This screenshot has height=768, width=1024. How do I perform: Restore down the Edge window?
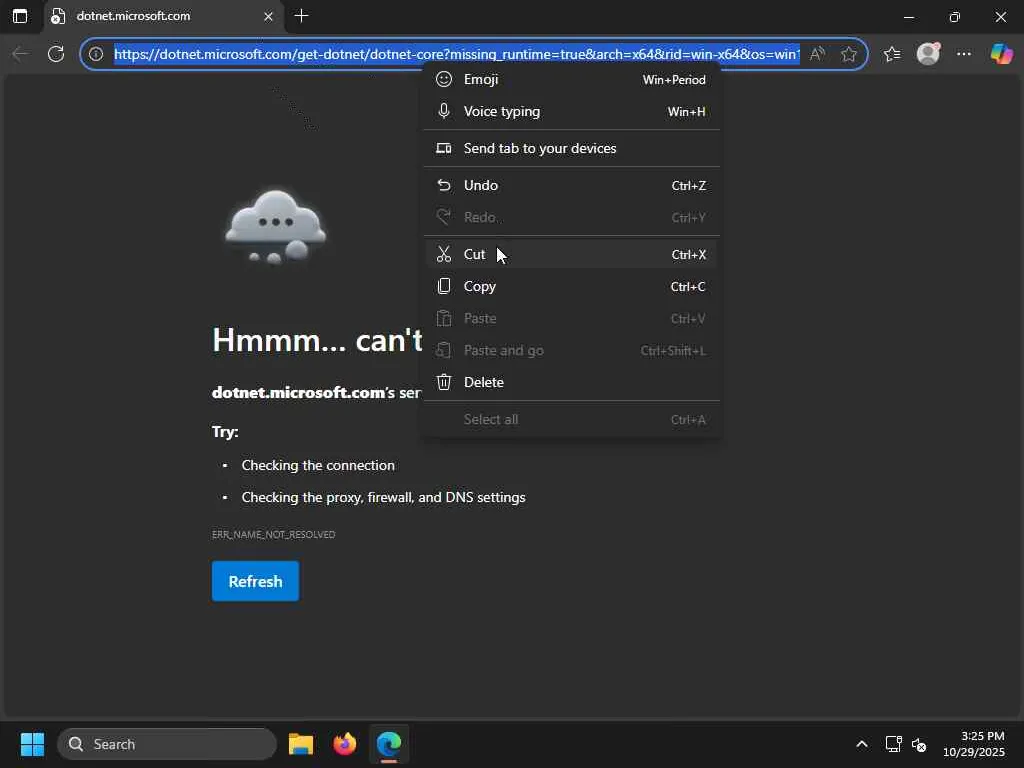(x=955, y=16)
